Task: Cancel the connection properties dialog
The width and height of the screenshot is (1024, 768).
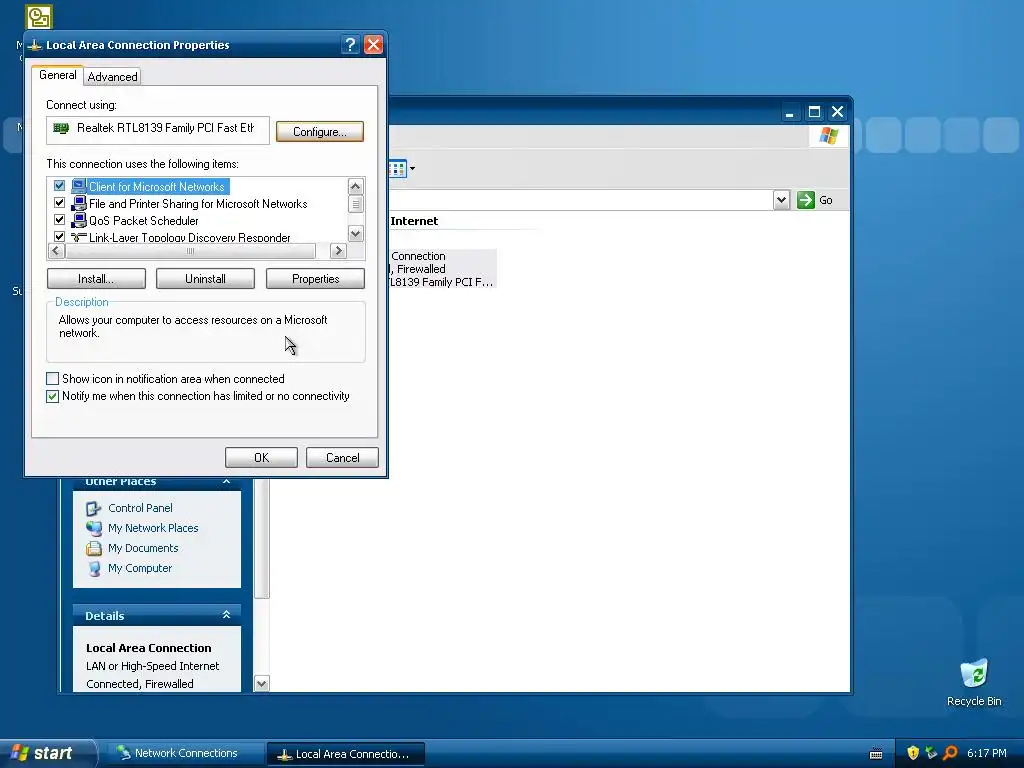Action: coord(342,458)
